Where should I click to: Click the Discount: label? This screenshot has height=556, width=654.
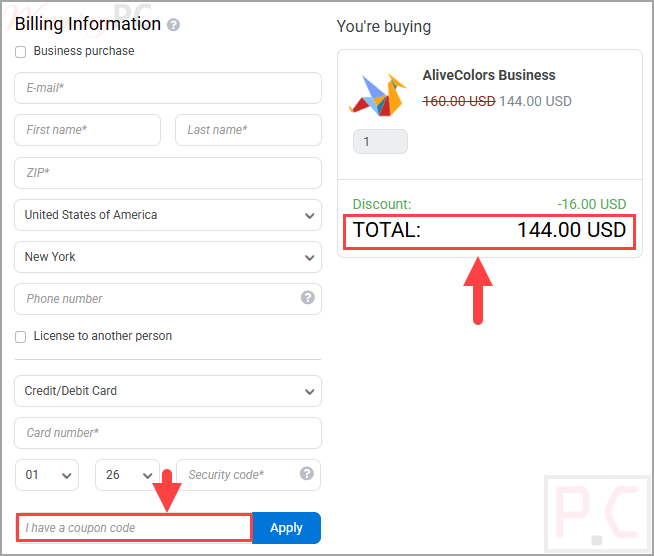(382, 204)
